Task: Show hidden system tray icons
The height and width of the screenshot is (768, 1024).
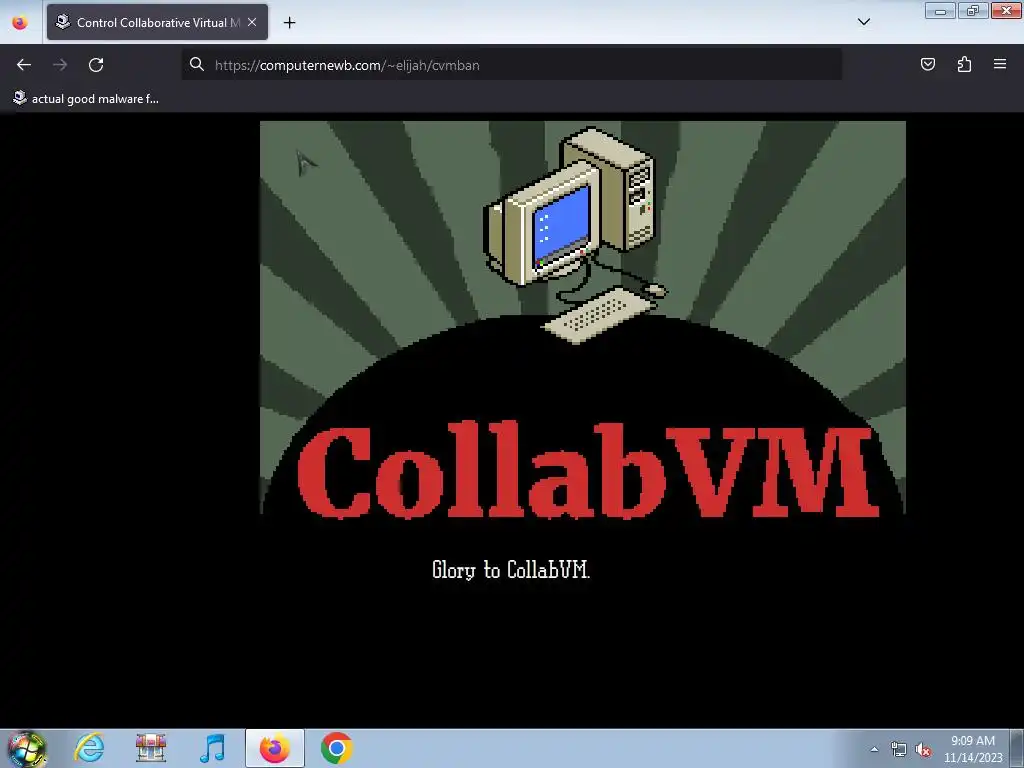Action: click(x=874, y=750)
